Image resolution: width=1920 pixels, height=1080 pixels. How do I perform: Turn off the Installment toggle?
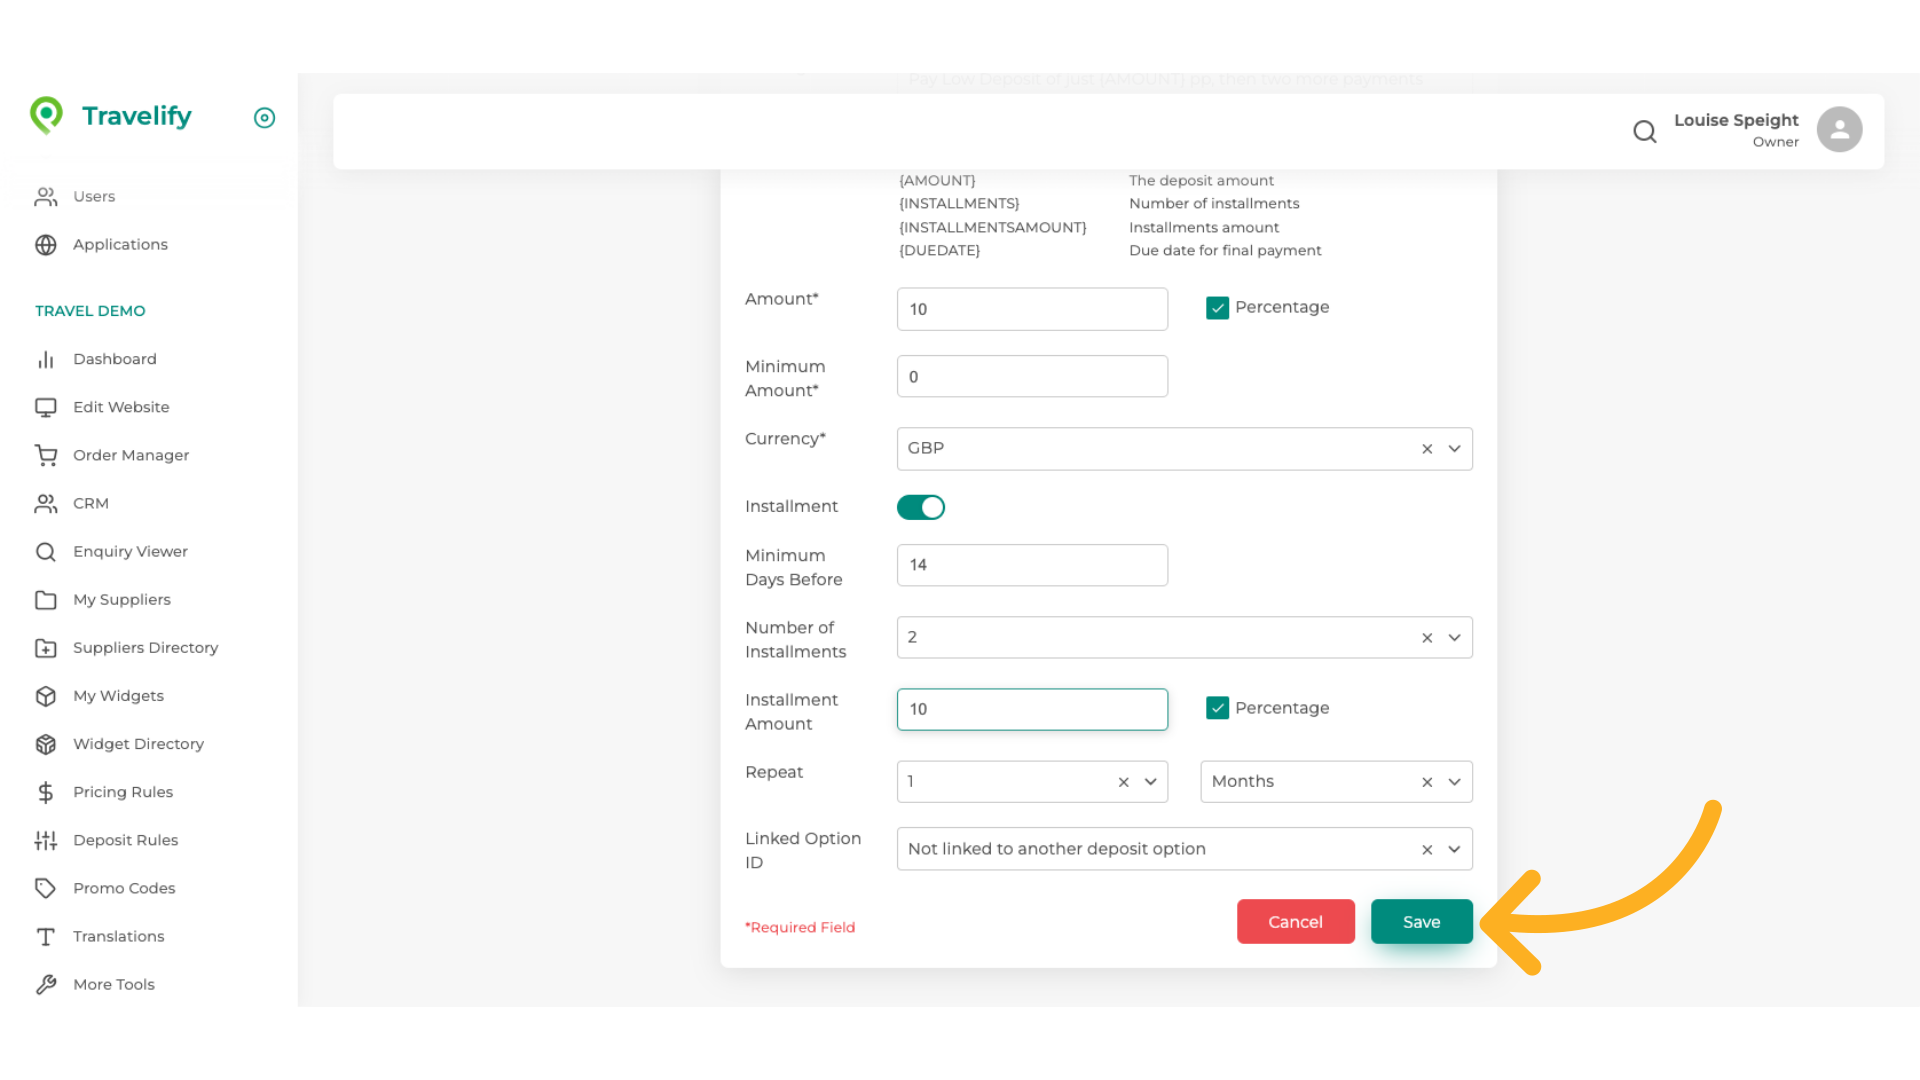[920, 507]
